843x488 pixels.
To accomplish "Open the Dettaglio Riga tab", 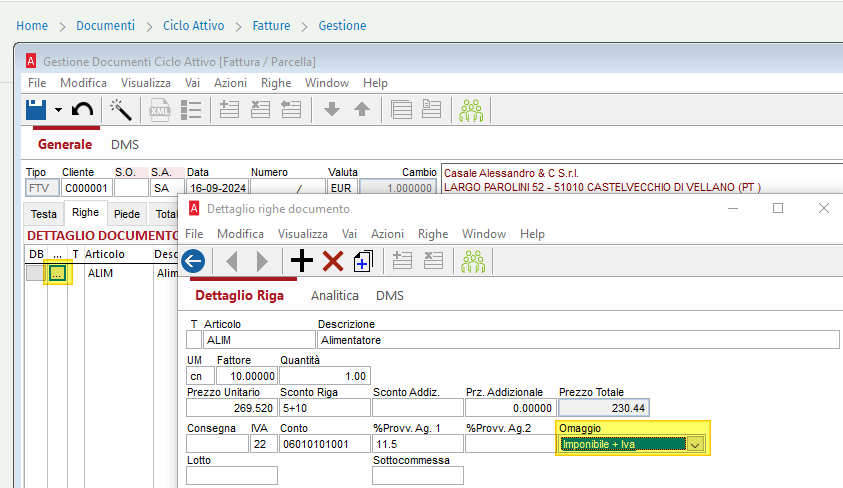I will [239, 296].
